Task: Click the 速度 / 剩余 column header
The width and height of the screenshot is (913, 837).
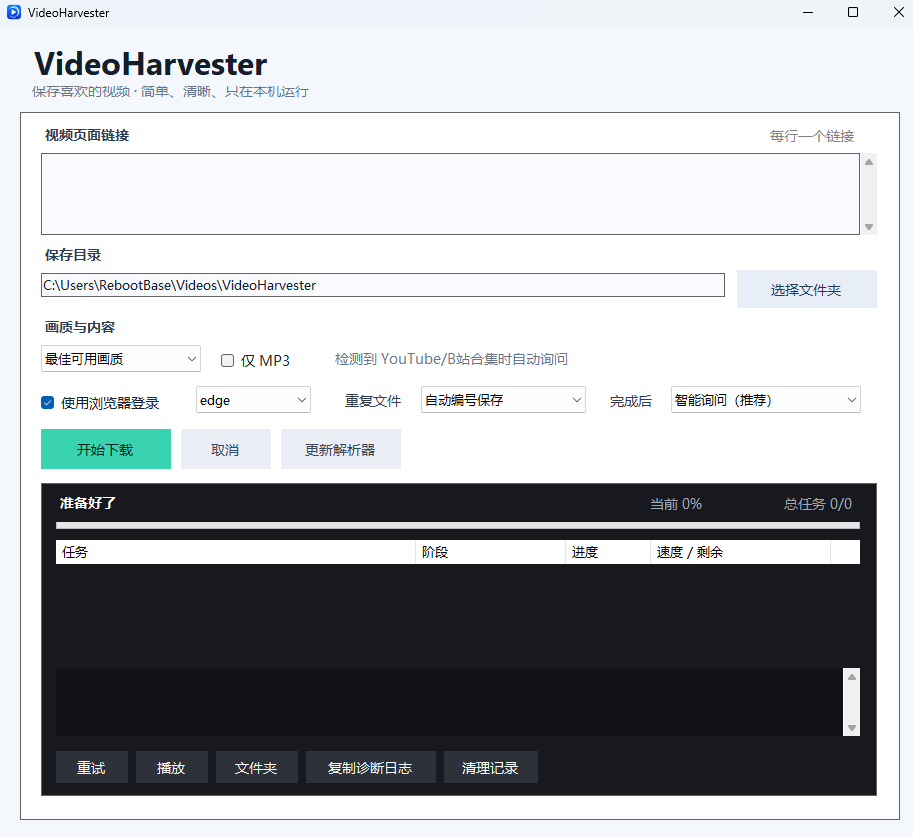Action: point(740,552)
